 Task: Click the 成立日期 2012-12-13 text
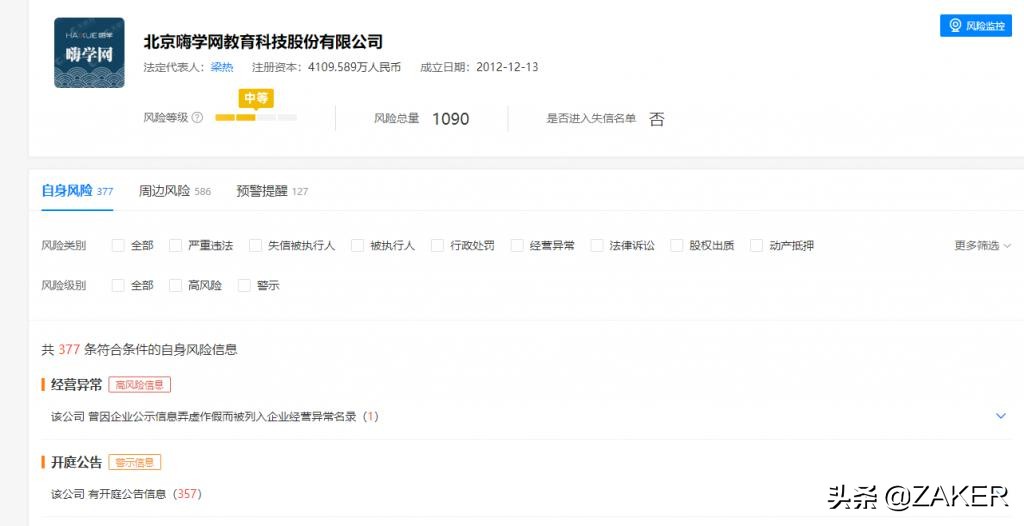point(479,67)
